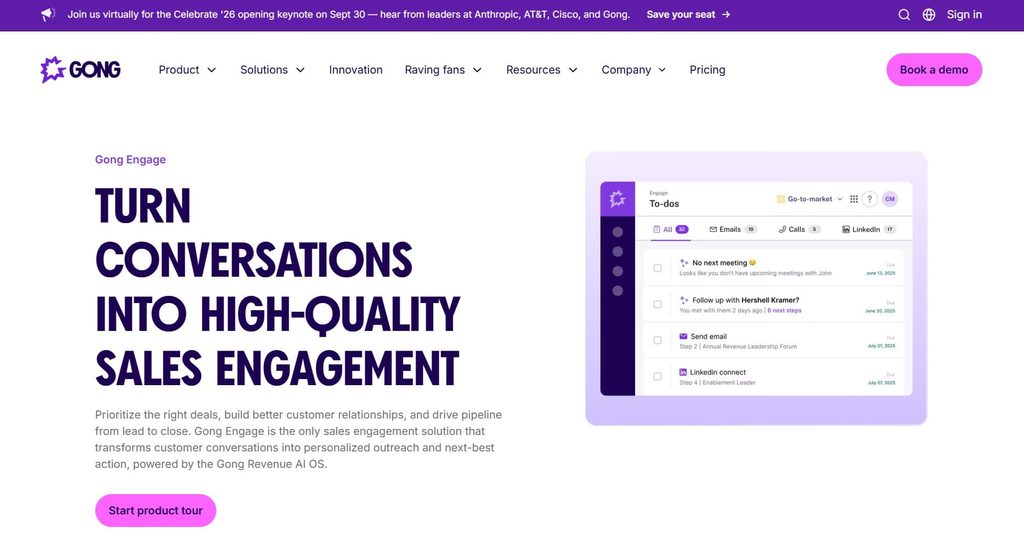Expand the Solutions menu chevron
Screen dimensions: 1024x537
point(300,70)
